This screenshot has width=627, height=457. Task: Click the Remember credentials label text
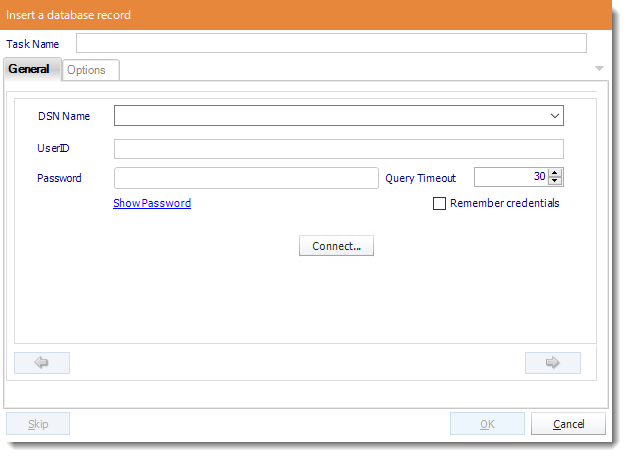[x=505, y=203]
